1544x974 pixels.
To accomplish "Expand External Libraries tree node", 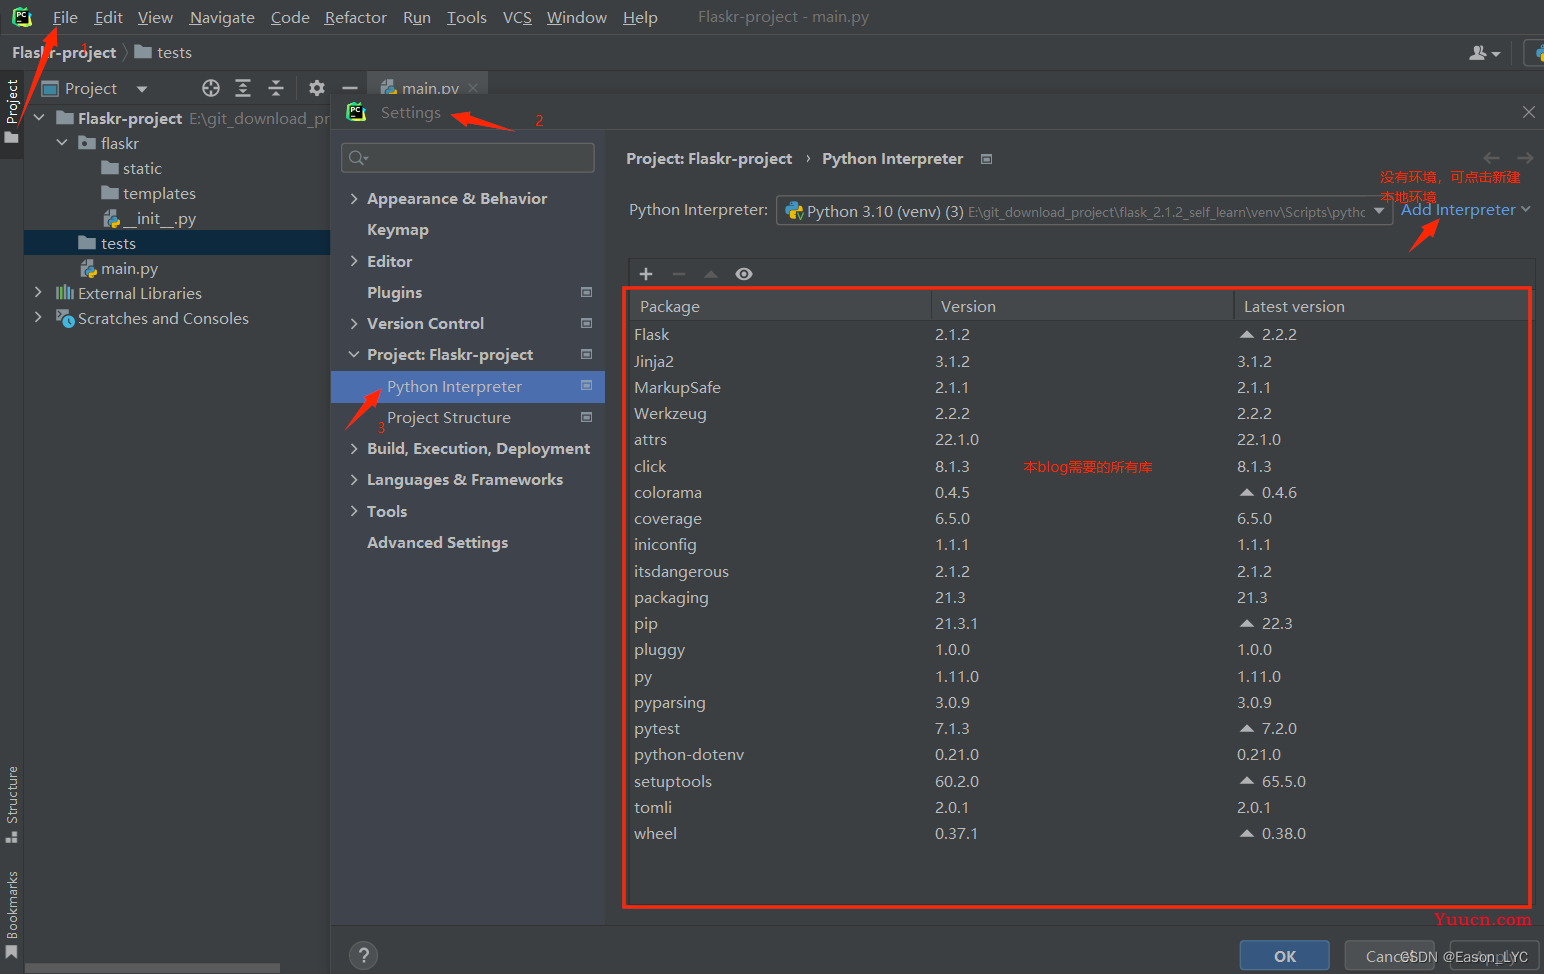I will [x=38, y=292].
